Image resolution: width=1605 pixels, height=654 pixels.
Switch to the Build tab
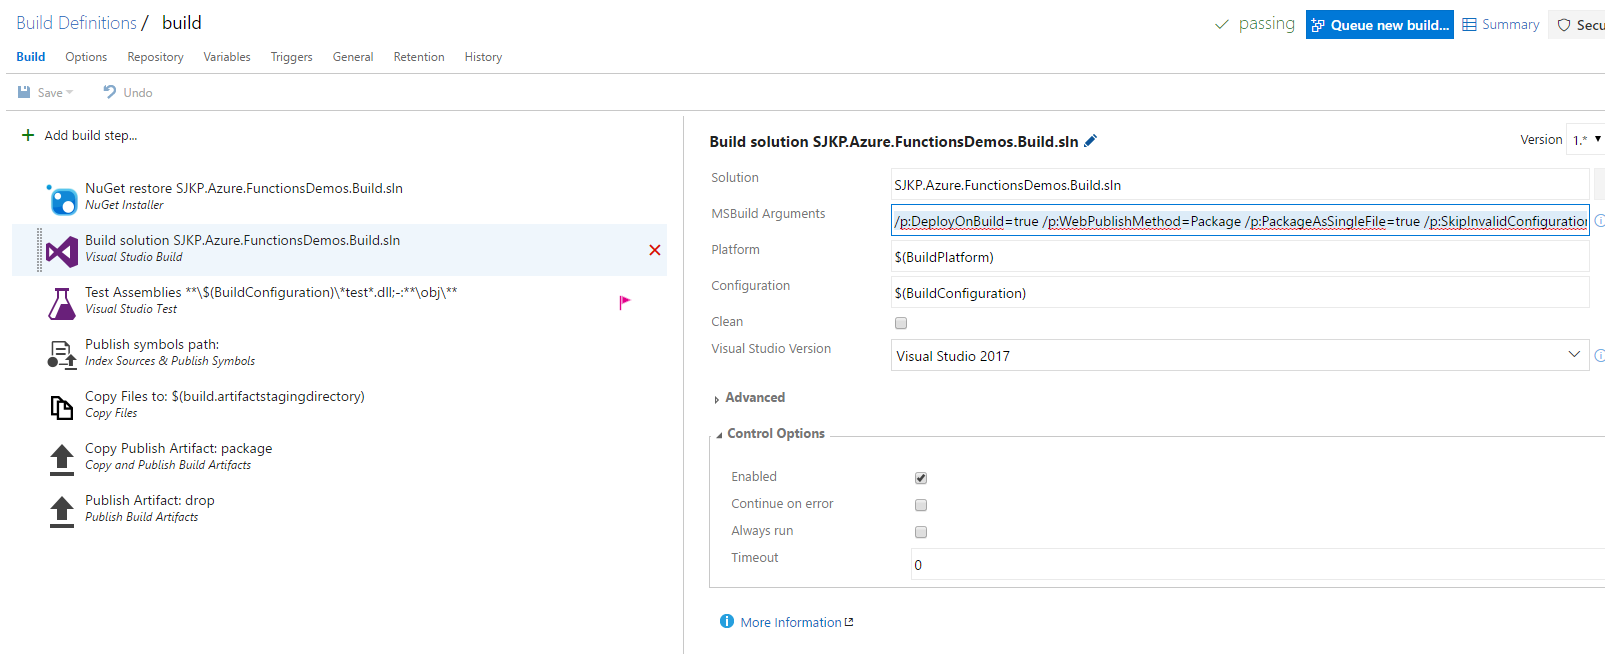pyautogui.click(x=31, y=57)
